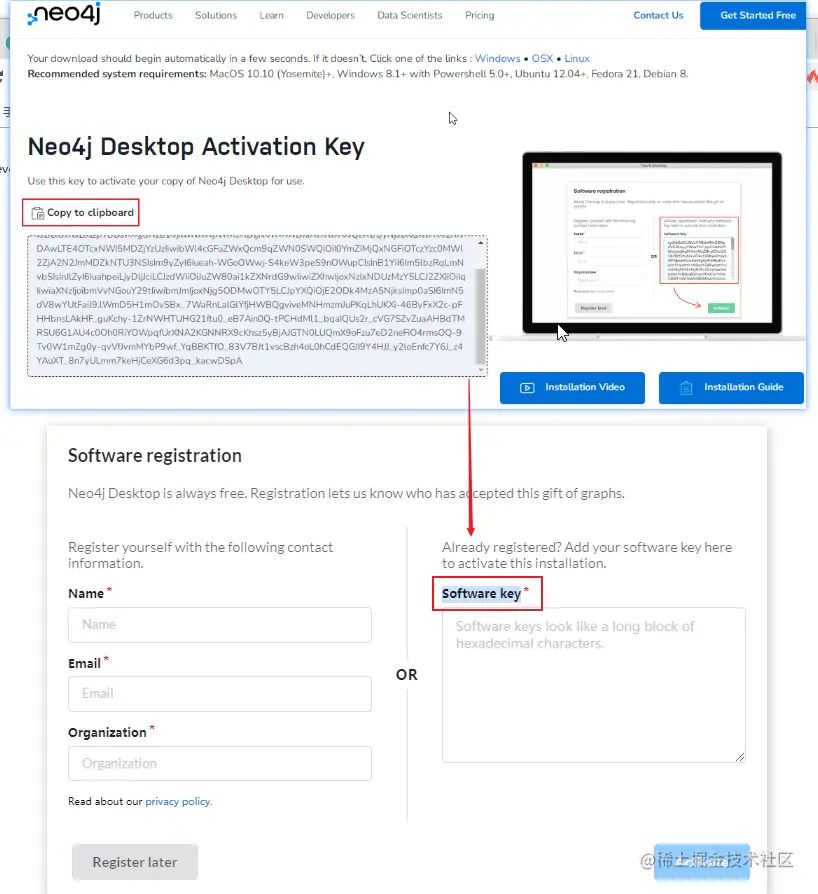818x894 pixels.
Task: Focus the Organization input field
Action: (x=219, y=763)
